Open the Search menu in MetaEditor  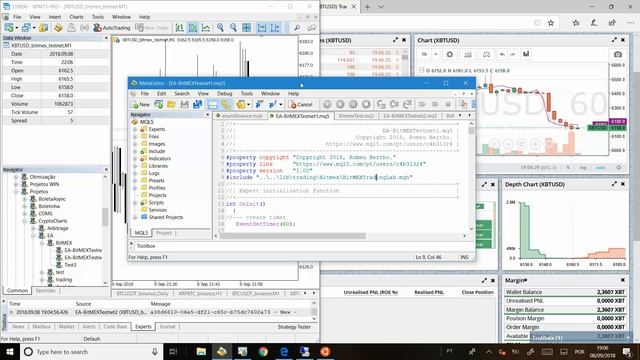pos(182,93)
